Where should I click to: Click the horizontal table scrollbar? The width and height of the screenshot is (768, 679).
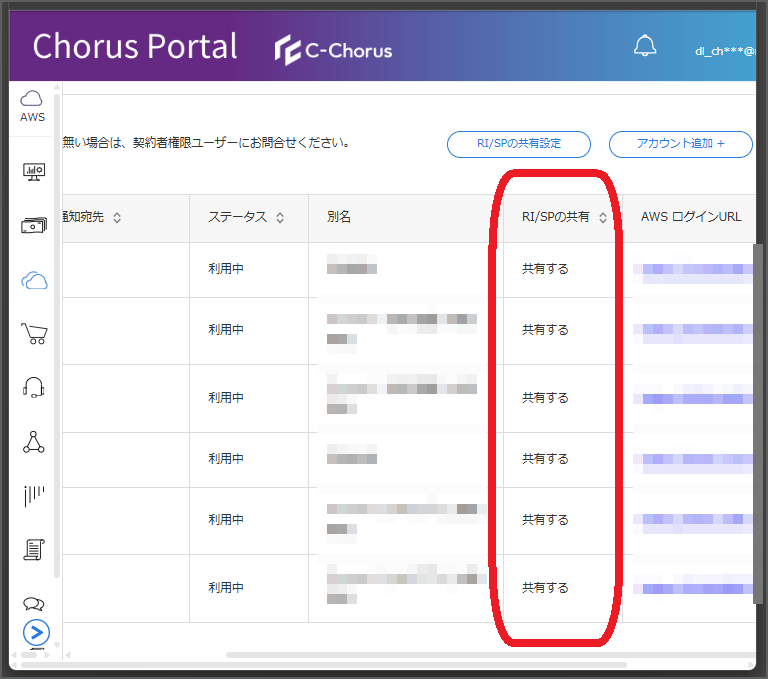point(490,655)
